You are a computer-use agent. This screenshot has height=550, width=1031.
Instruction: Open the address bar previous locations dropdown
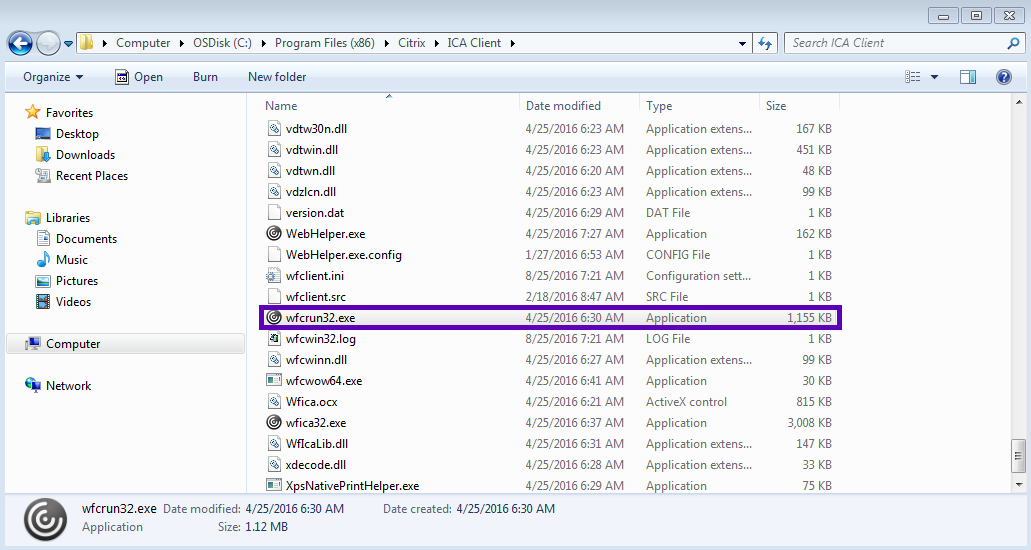tap(742, 43)
